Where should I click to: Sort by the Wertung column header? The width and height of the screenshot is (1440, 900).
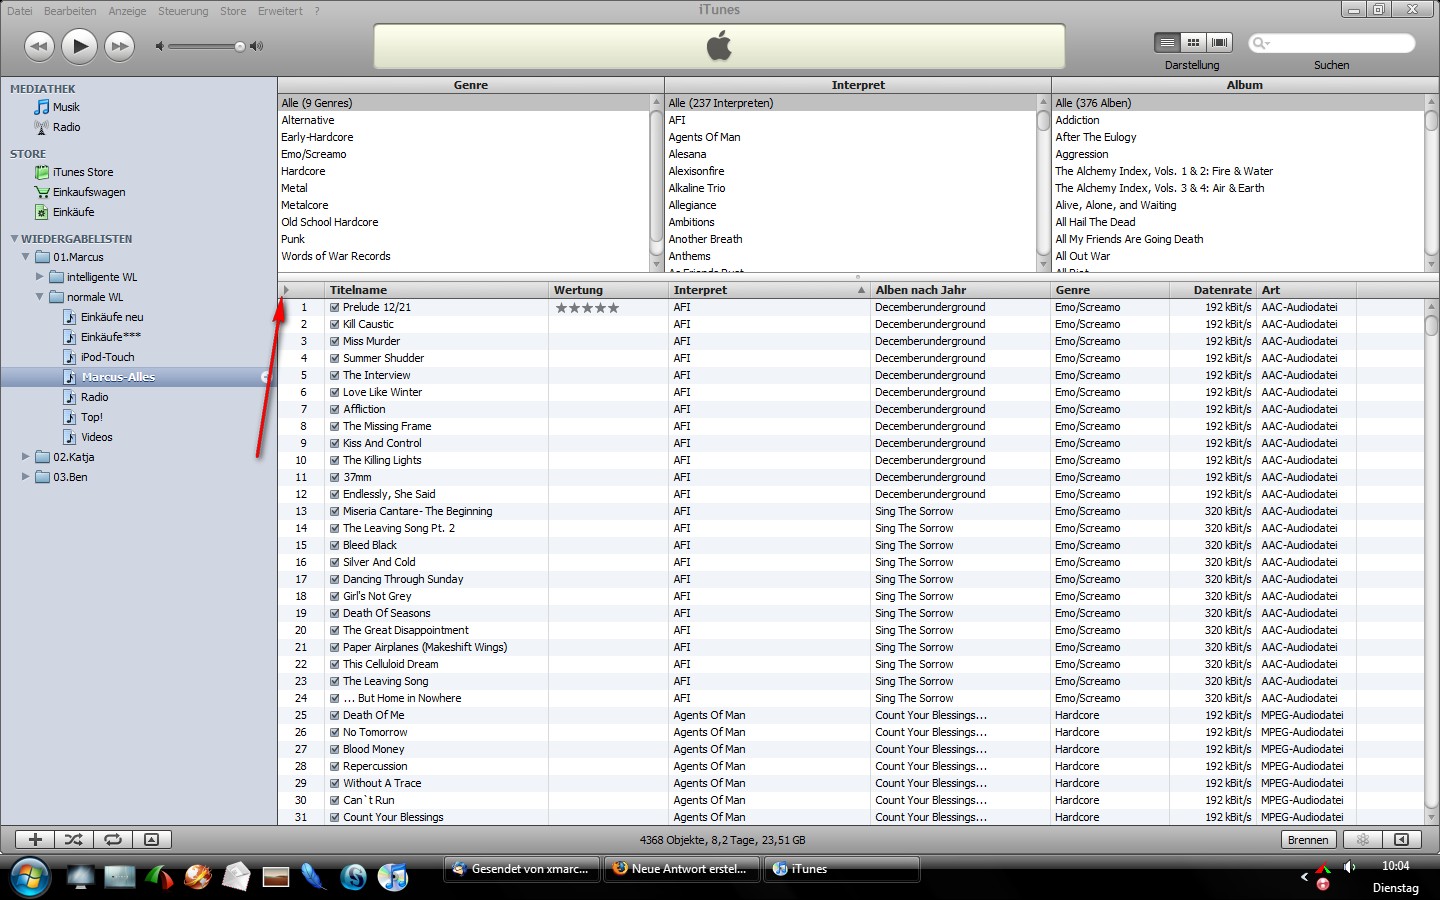pos(610,290)
